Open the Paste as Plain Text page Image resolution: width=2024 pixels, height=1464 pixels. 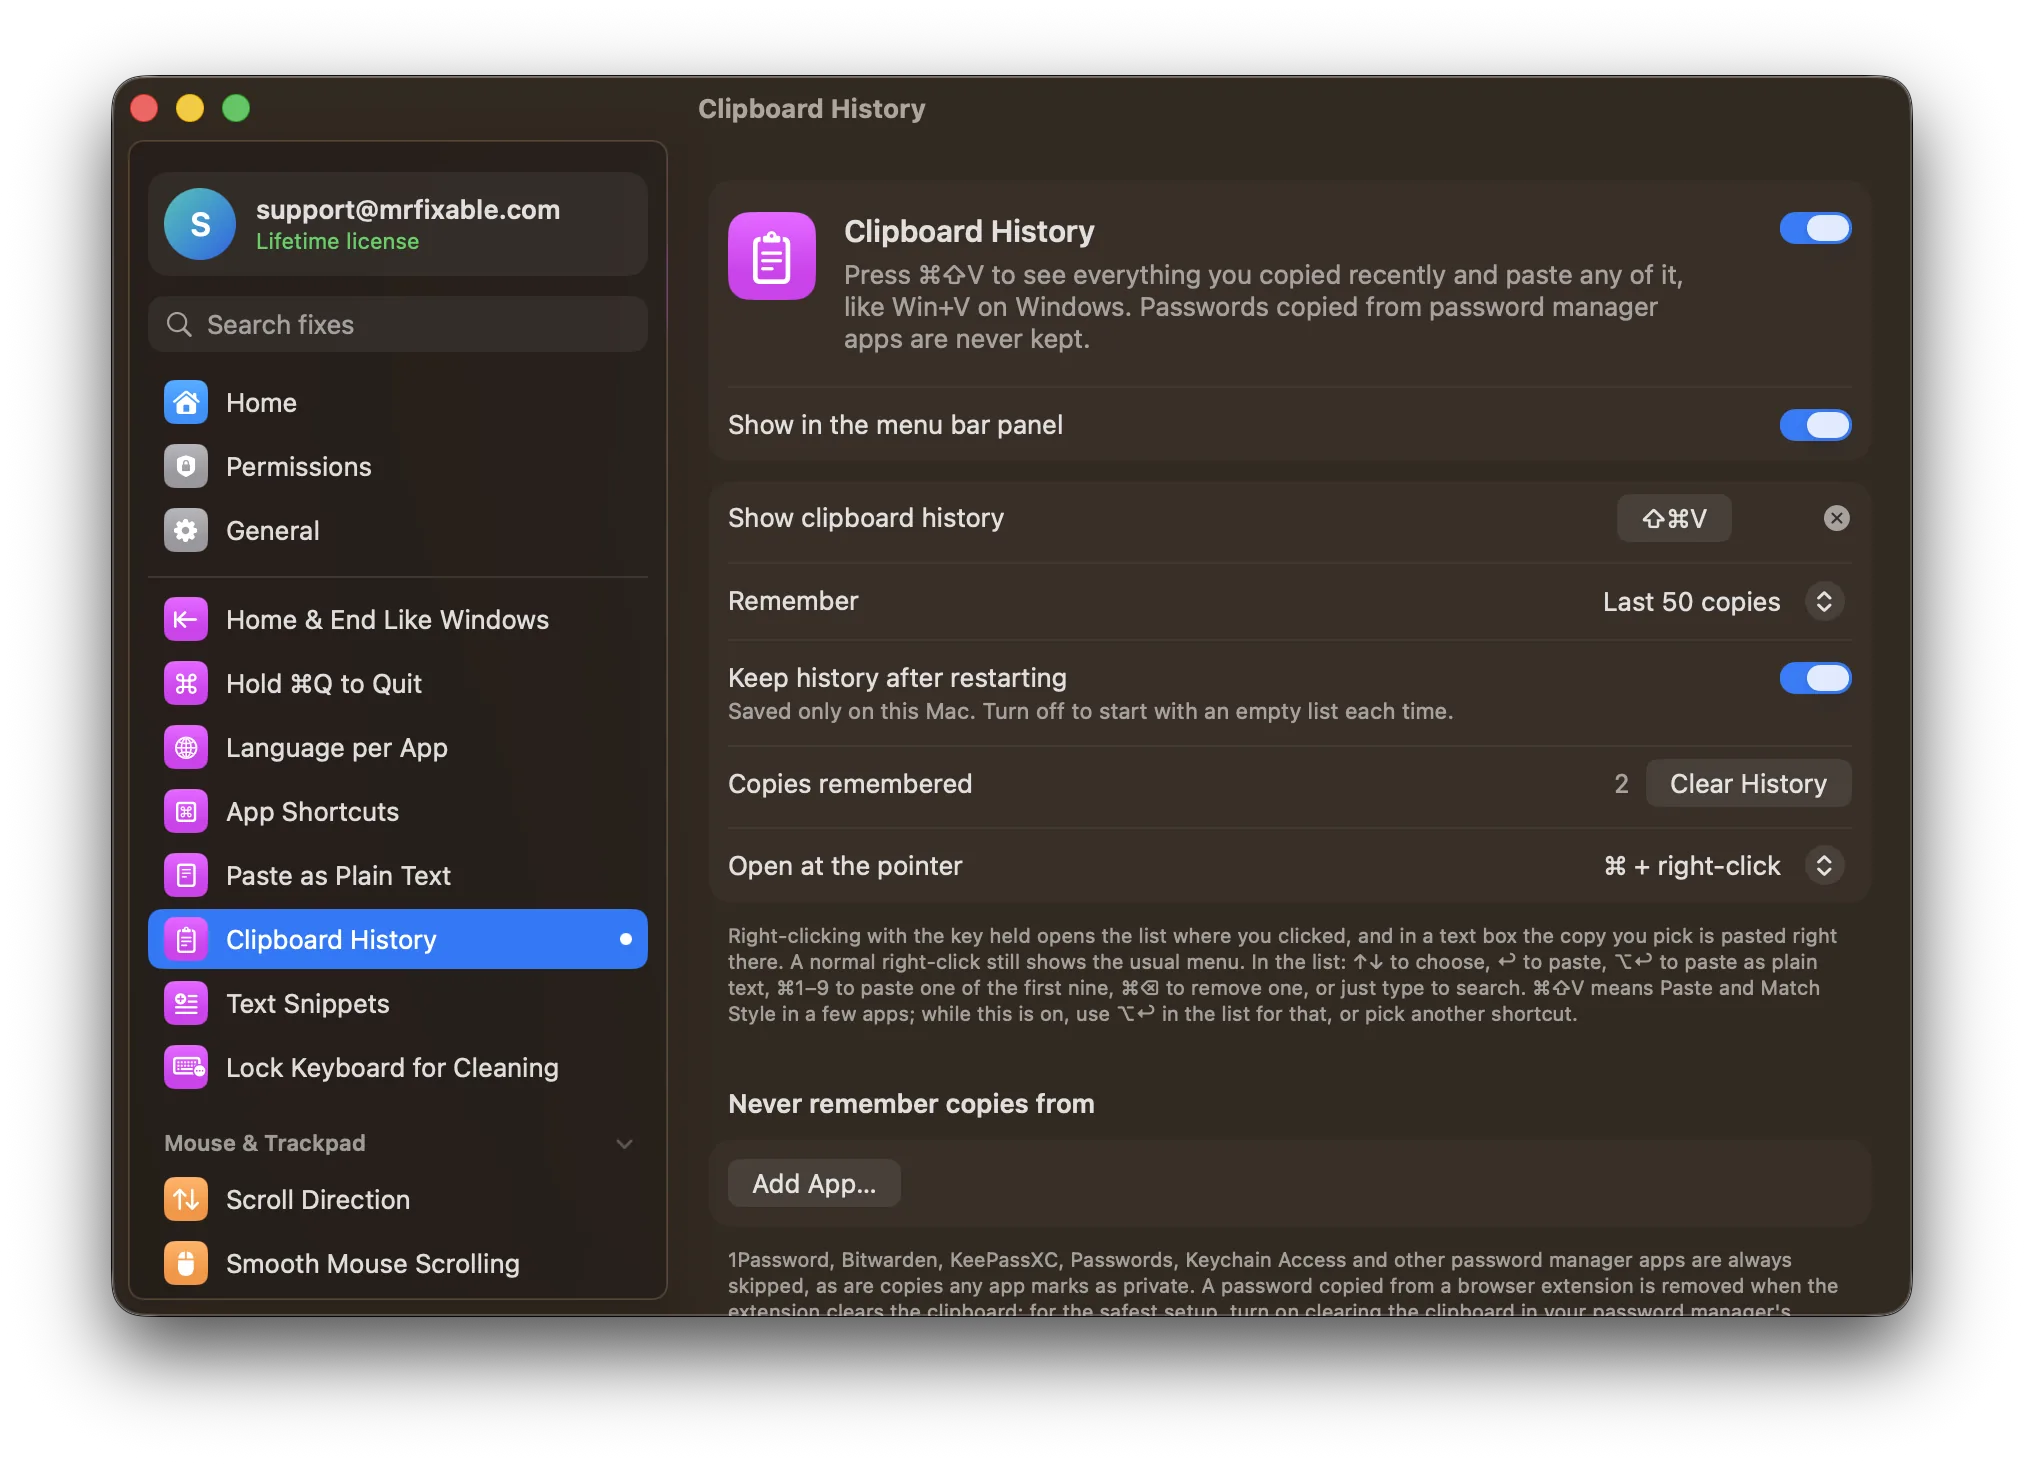coord(398,875)
